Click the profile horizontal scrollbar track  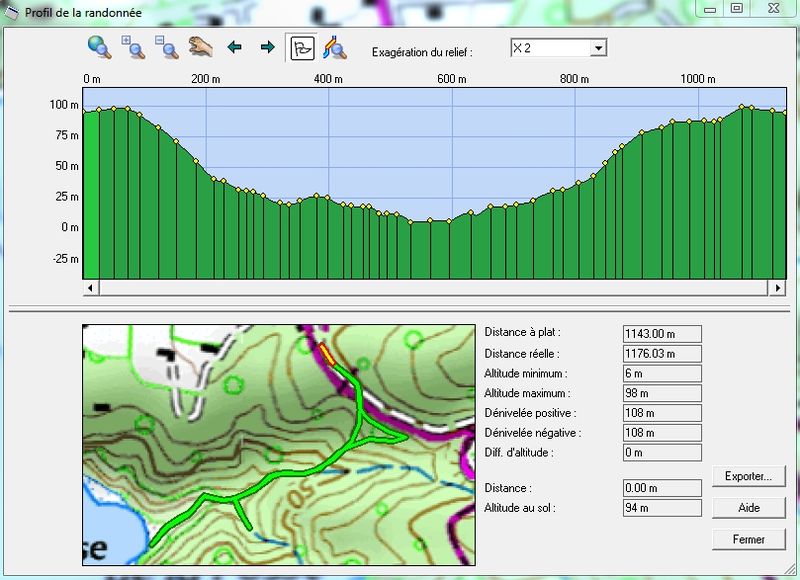click(434, 288)
